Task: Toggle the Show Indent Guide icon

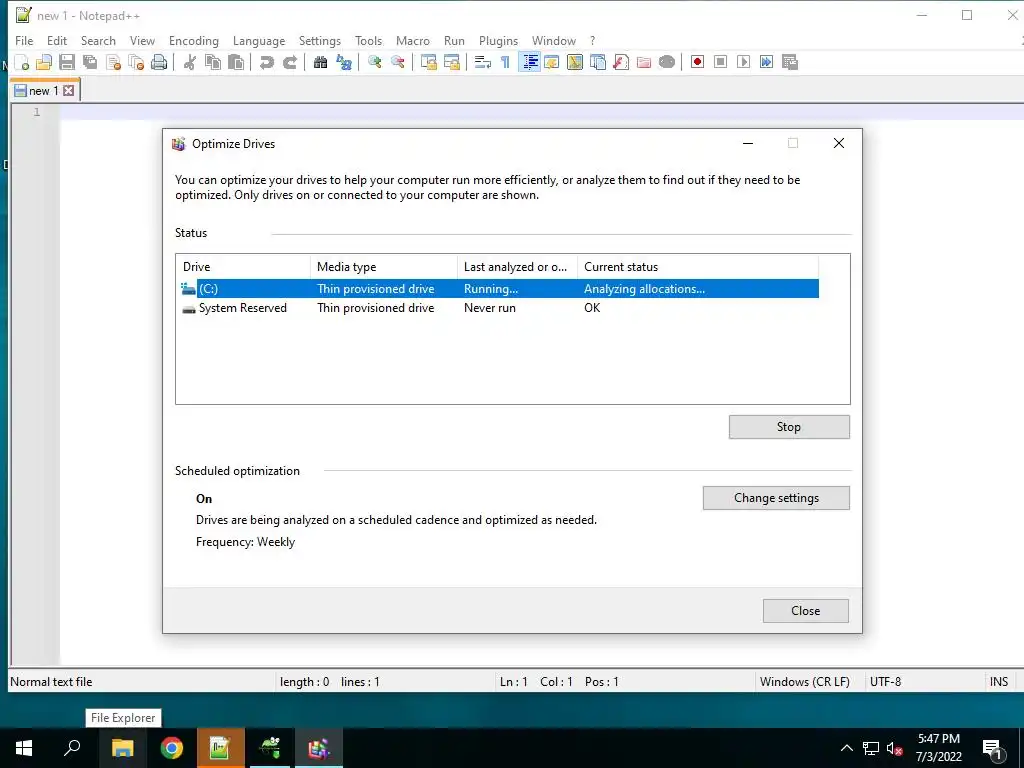Action: click(529, 63)
